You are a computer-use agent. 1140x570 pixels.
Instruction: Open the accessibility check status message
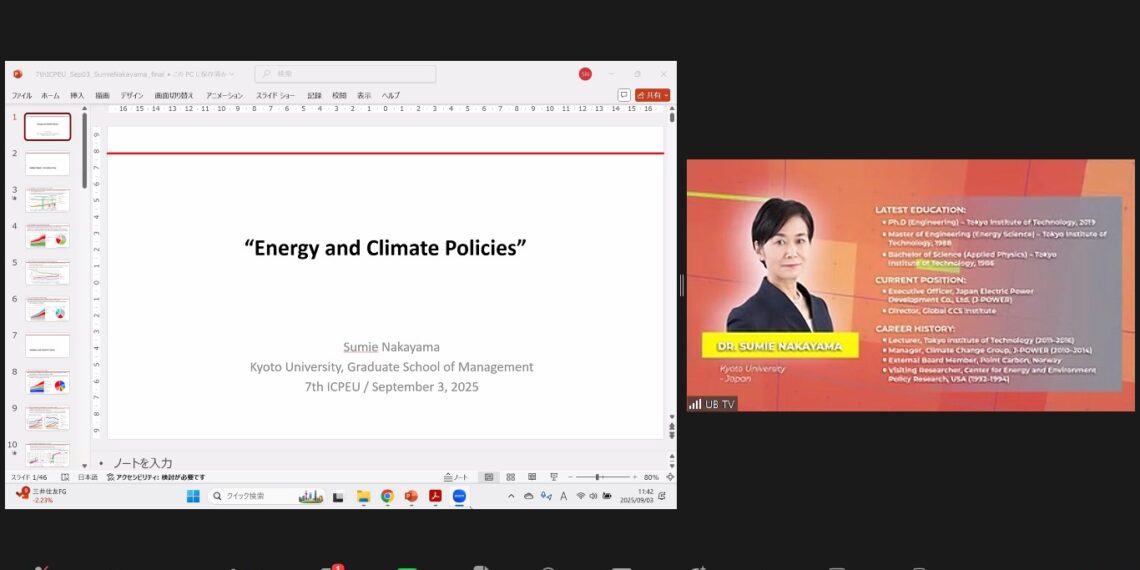[155, 478]
